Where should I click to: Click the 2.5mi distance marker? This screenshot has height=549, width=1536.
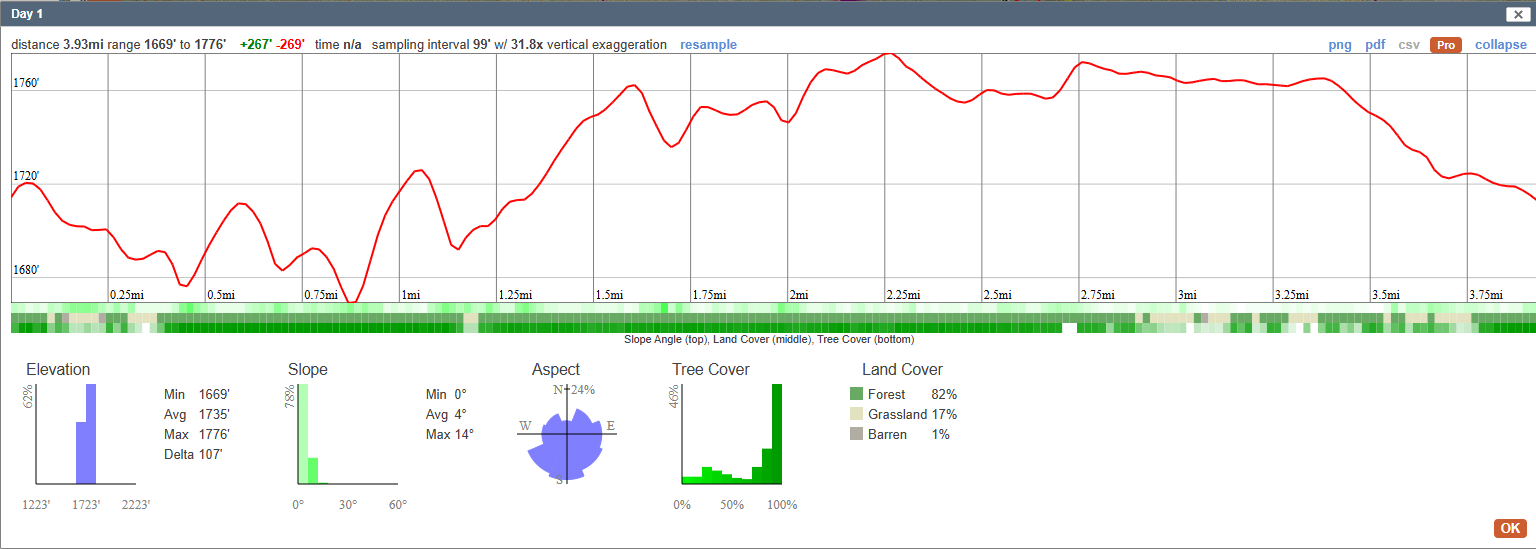(x=997, y=295)
